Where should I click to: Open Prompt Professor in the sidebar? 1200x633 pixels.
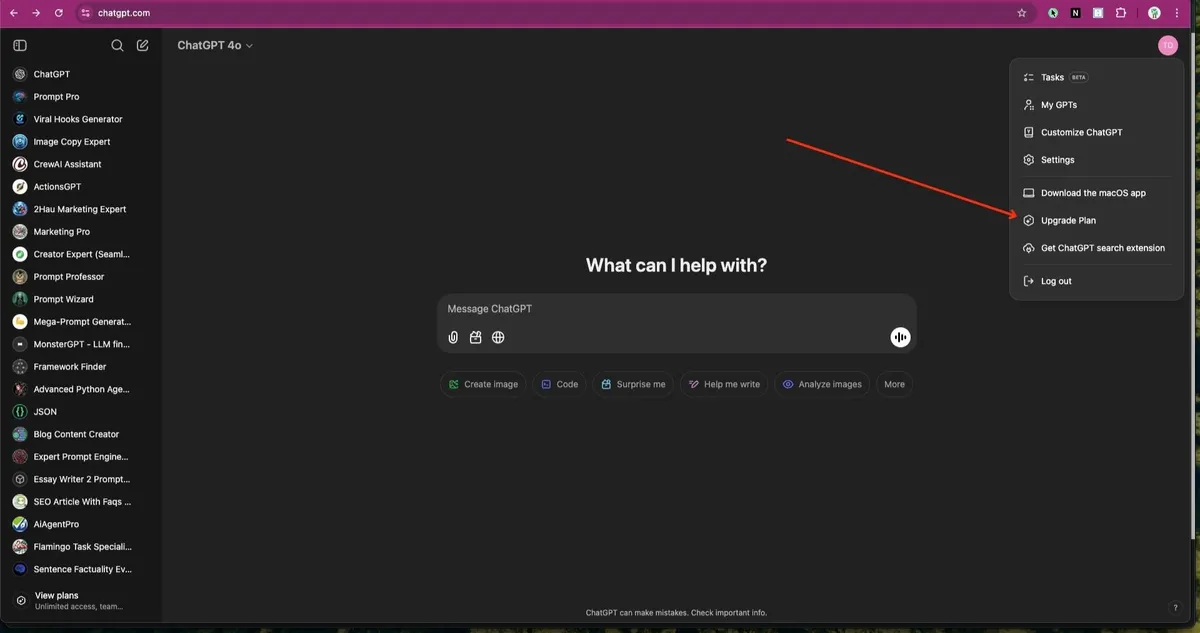tap(68, 277)
